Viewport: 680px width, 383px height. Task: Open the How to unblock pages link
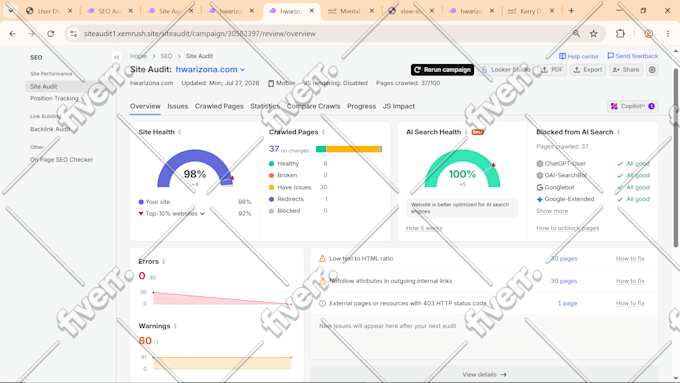coord(568,228)
